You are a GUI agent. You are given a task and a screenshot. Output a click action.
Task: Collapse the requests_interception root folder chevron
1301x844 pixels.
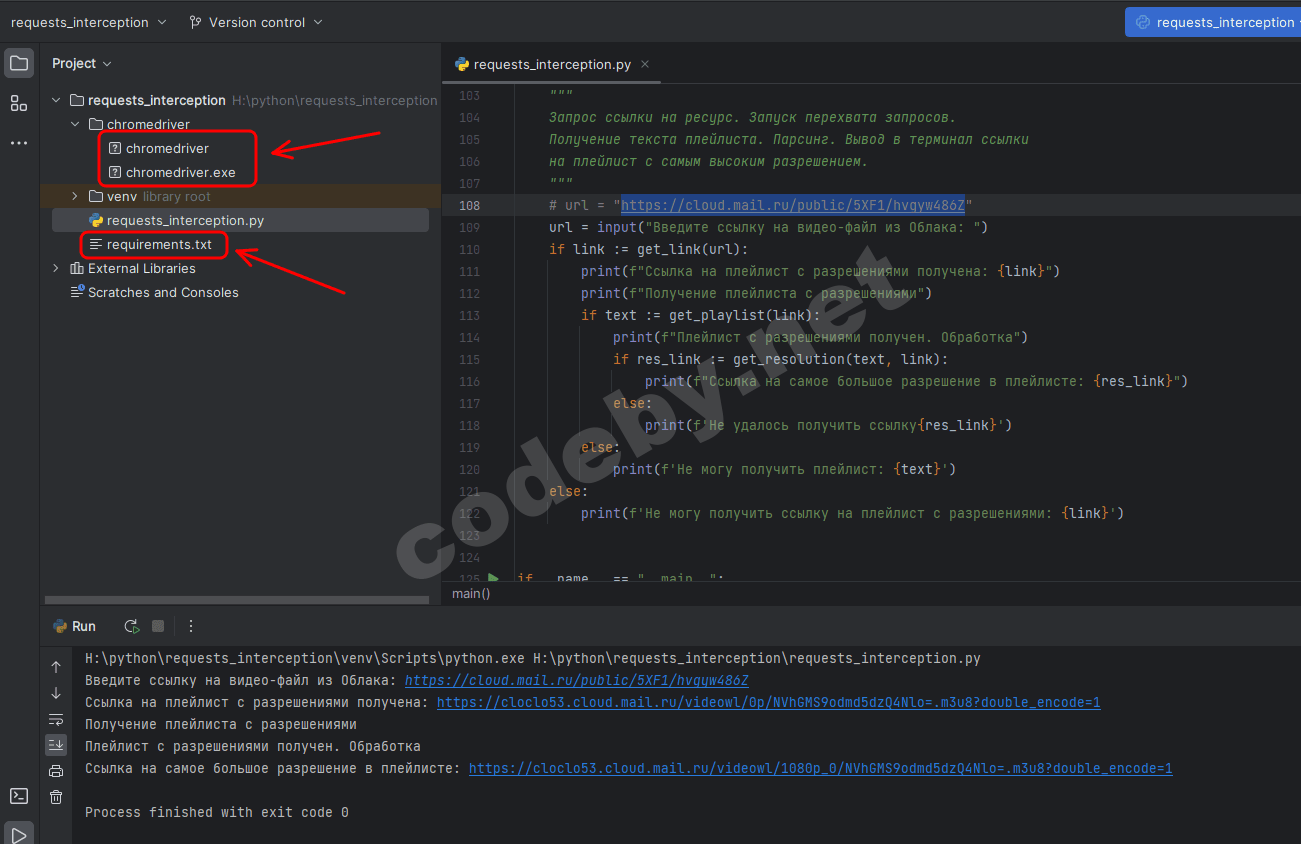[x=56, y=100]
